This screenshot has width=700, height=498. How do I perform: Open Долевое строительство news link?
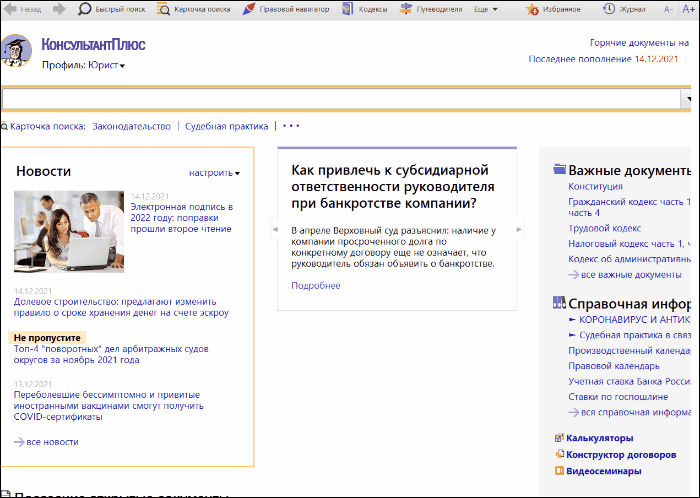[121, 307]
